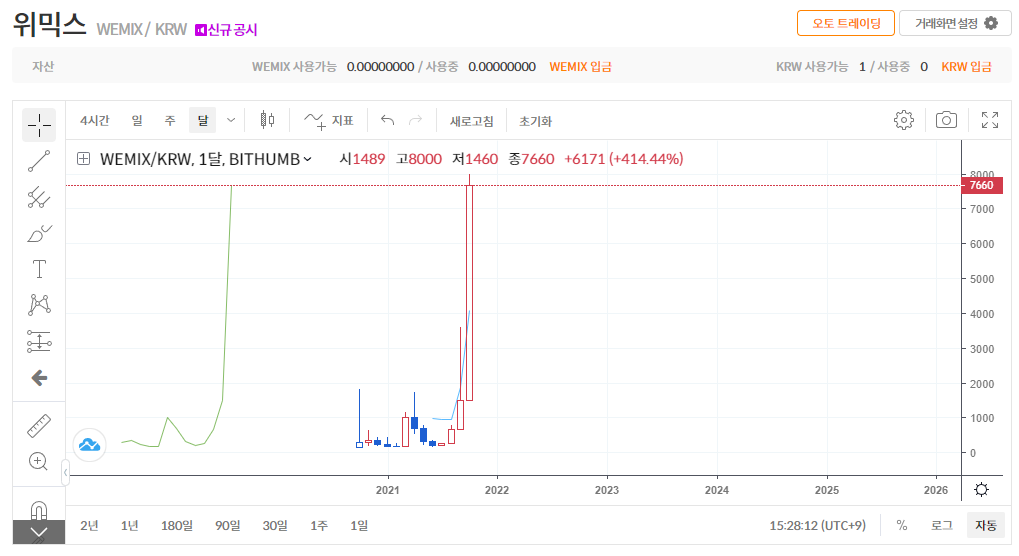Toggle percent (%) scale
The height and width of the screenshot is (556, 1019).
tap(901, 525)
